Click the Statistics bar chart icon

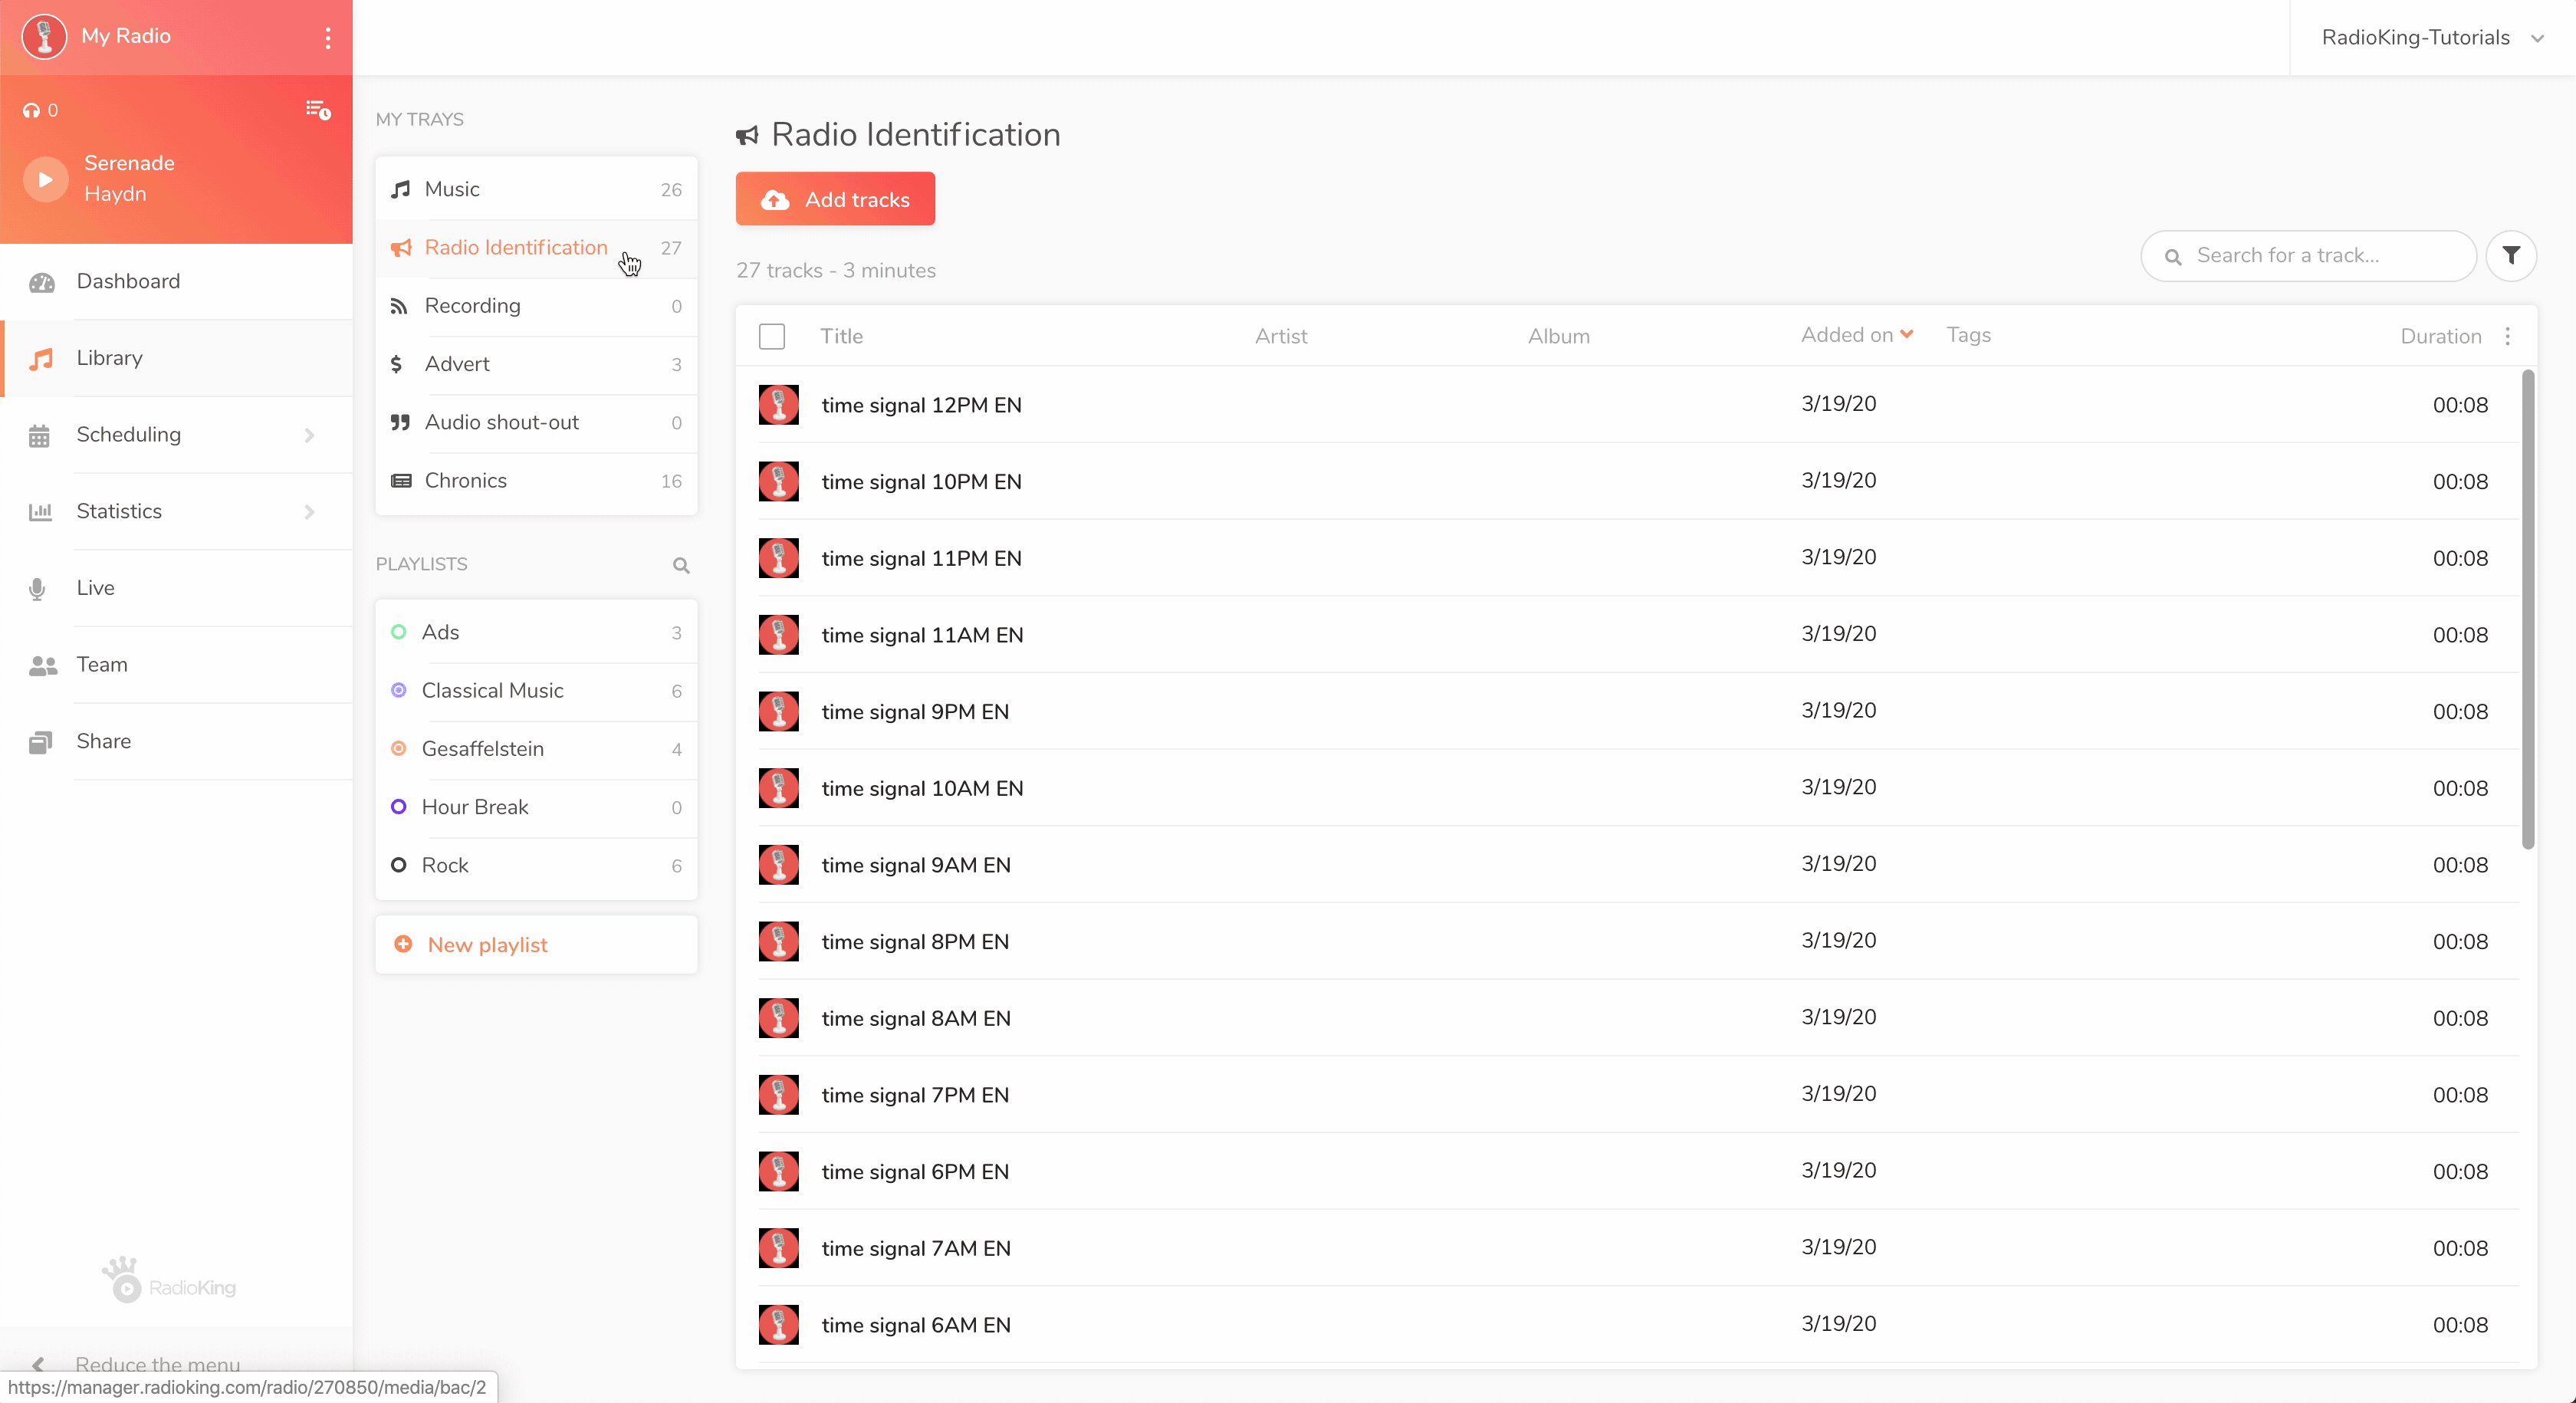click(40, 512)
